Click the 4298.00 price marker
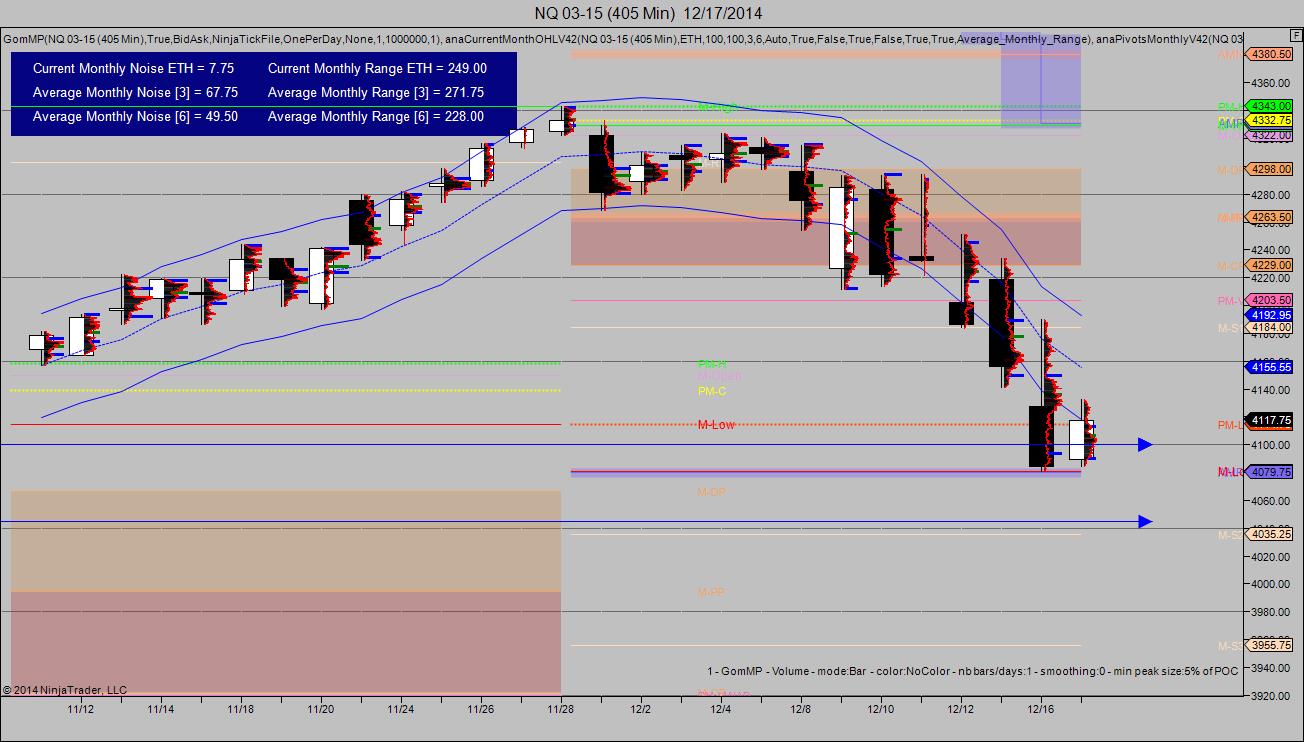The height and width of the screenshot is (742, 1304). click(1270, 170)
